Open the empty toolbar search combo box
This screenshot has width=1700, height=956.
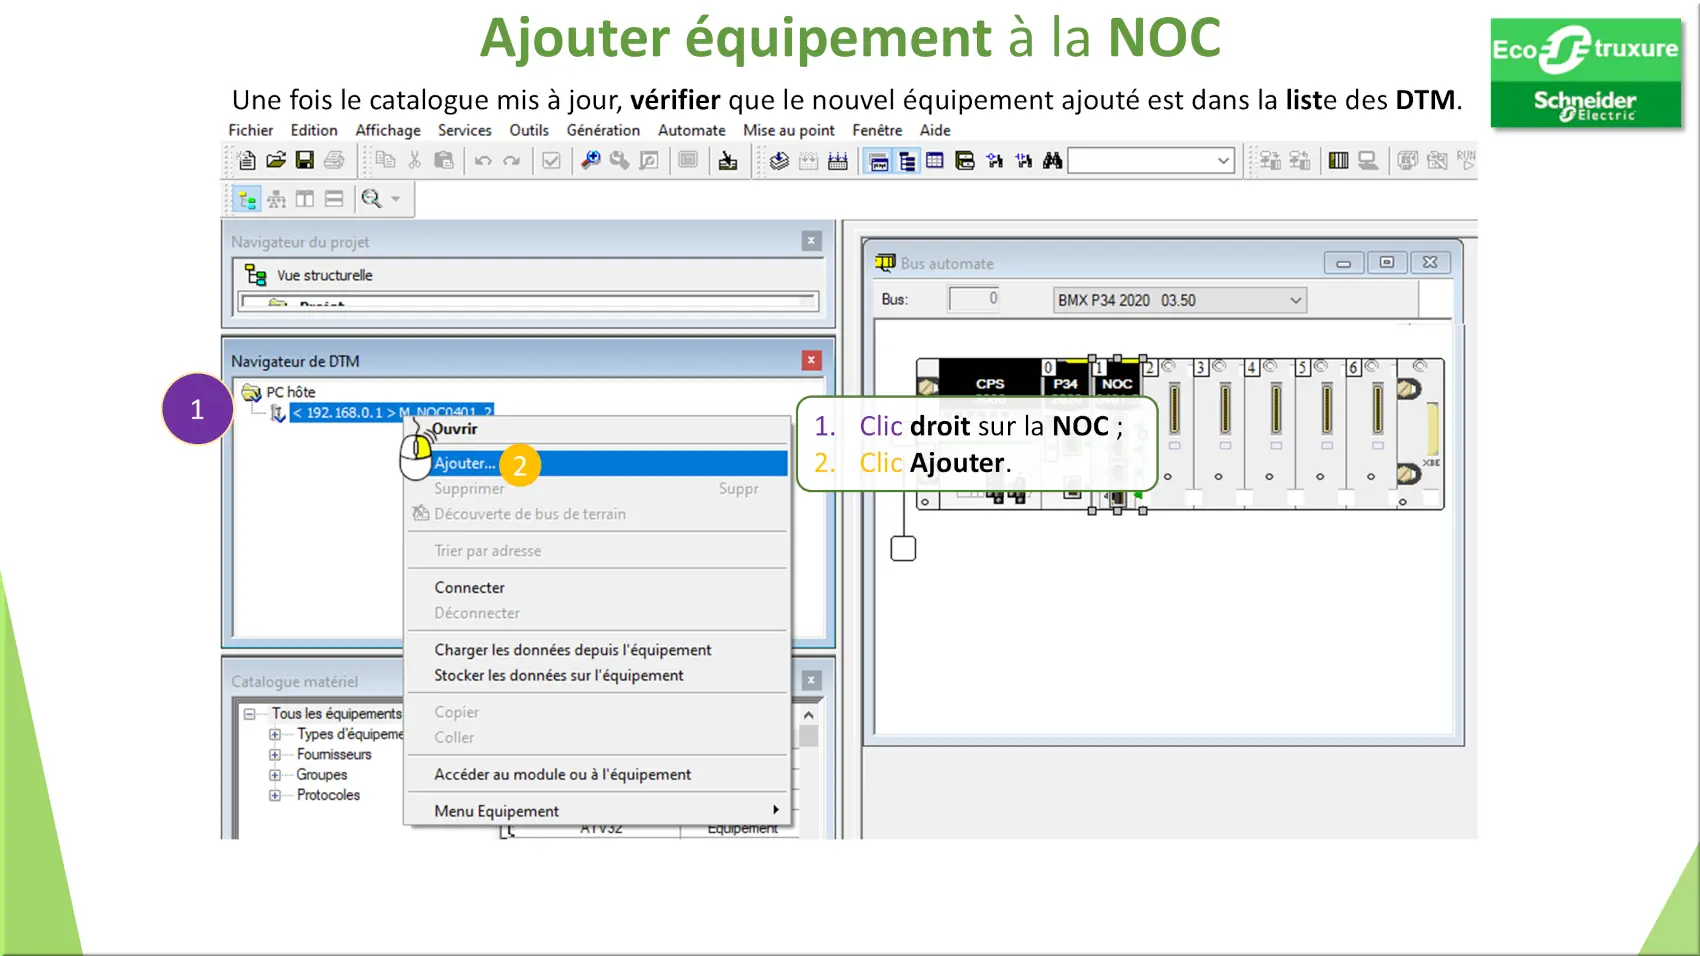click(1151, 160)
